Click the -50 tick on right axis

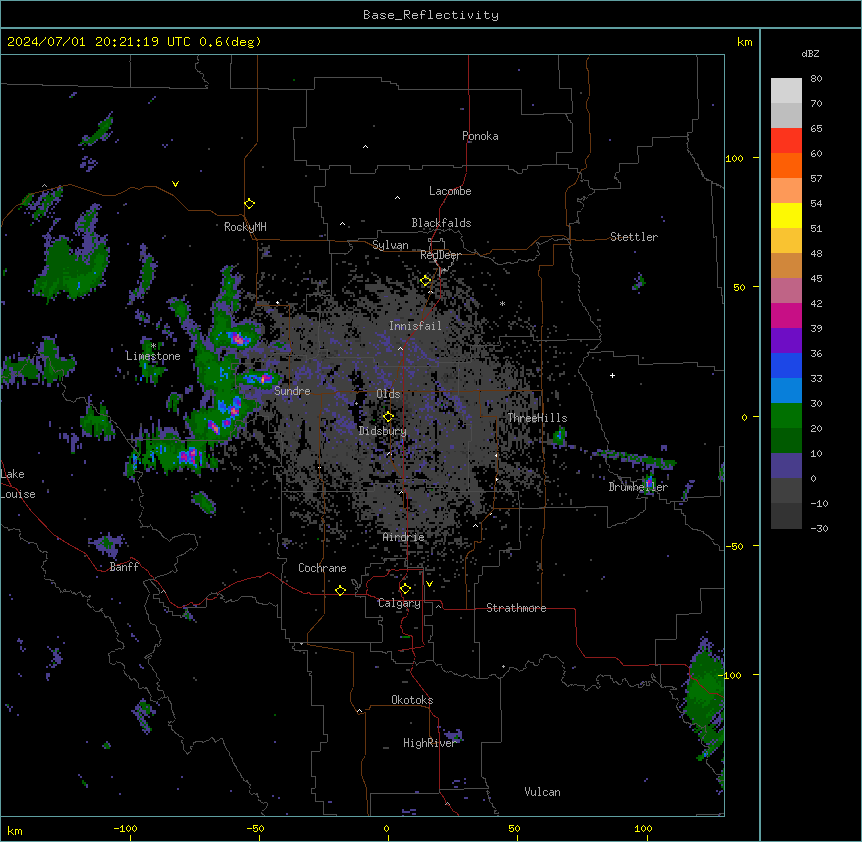click(x=734, y=546)
